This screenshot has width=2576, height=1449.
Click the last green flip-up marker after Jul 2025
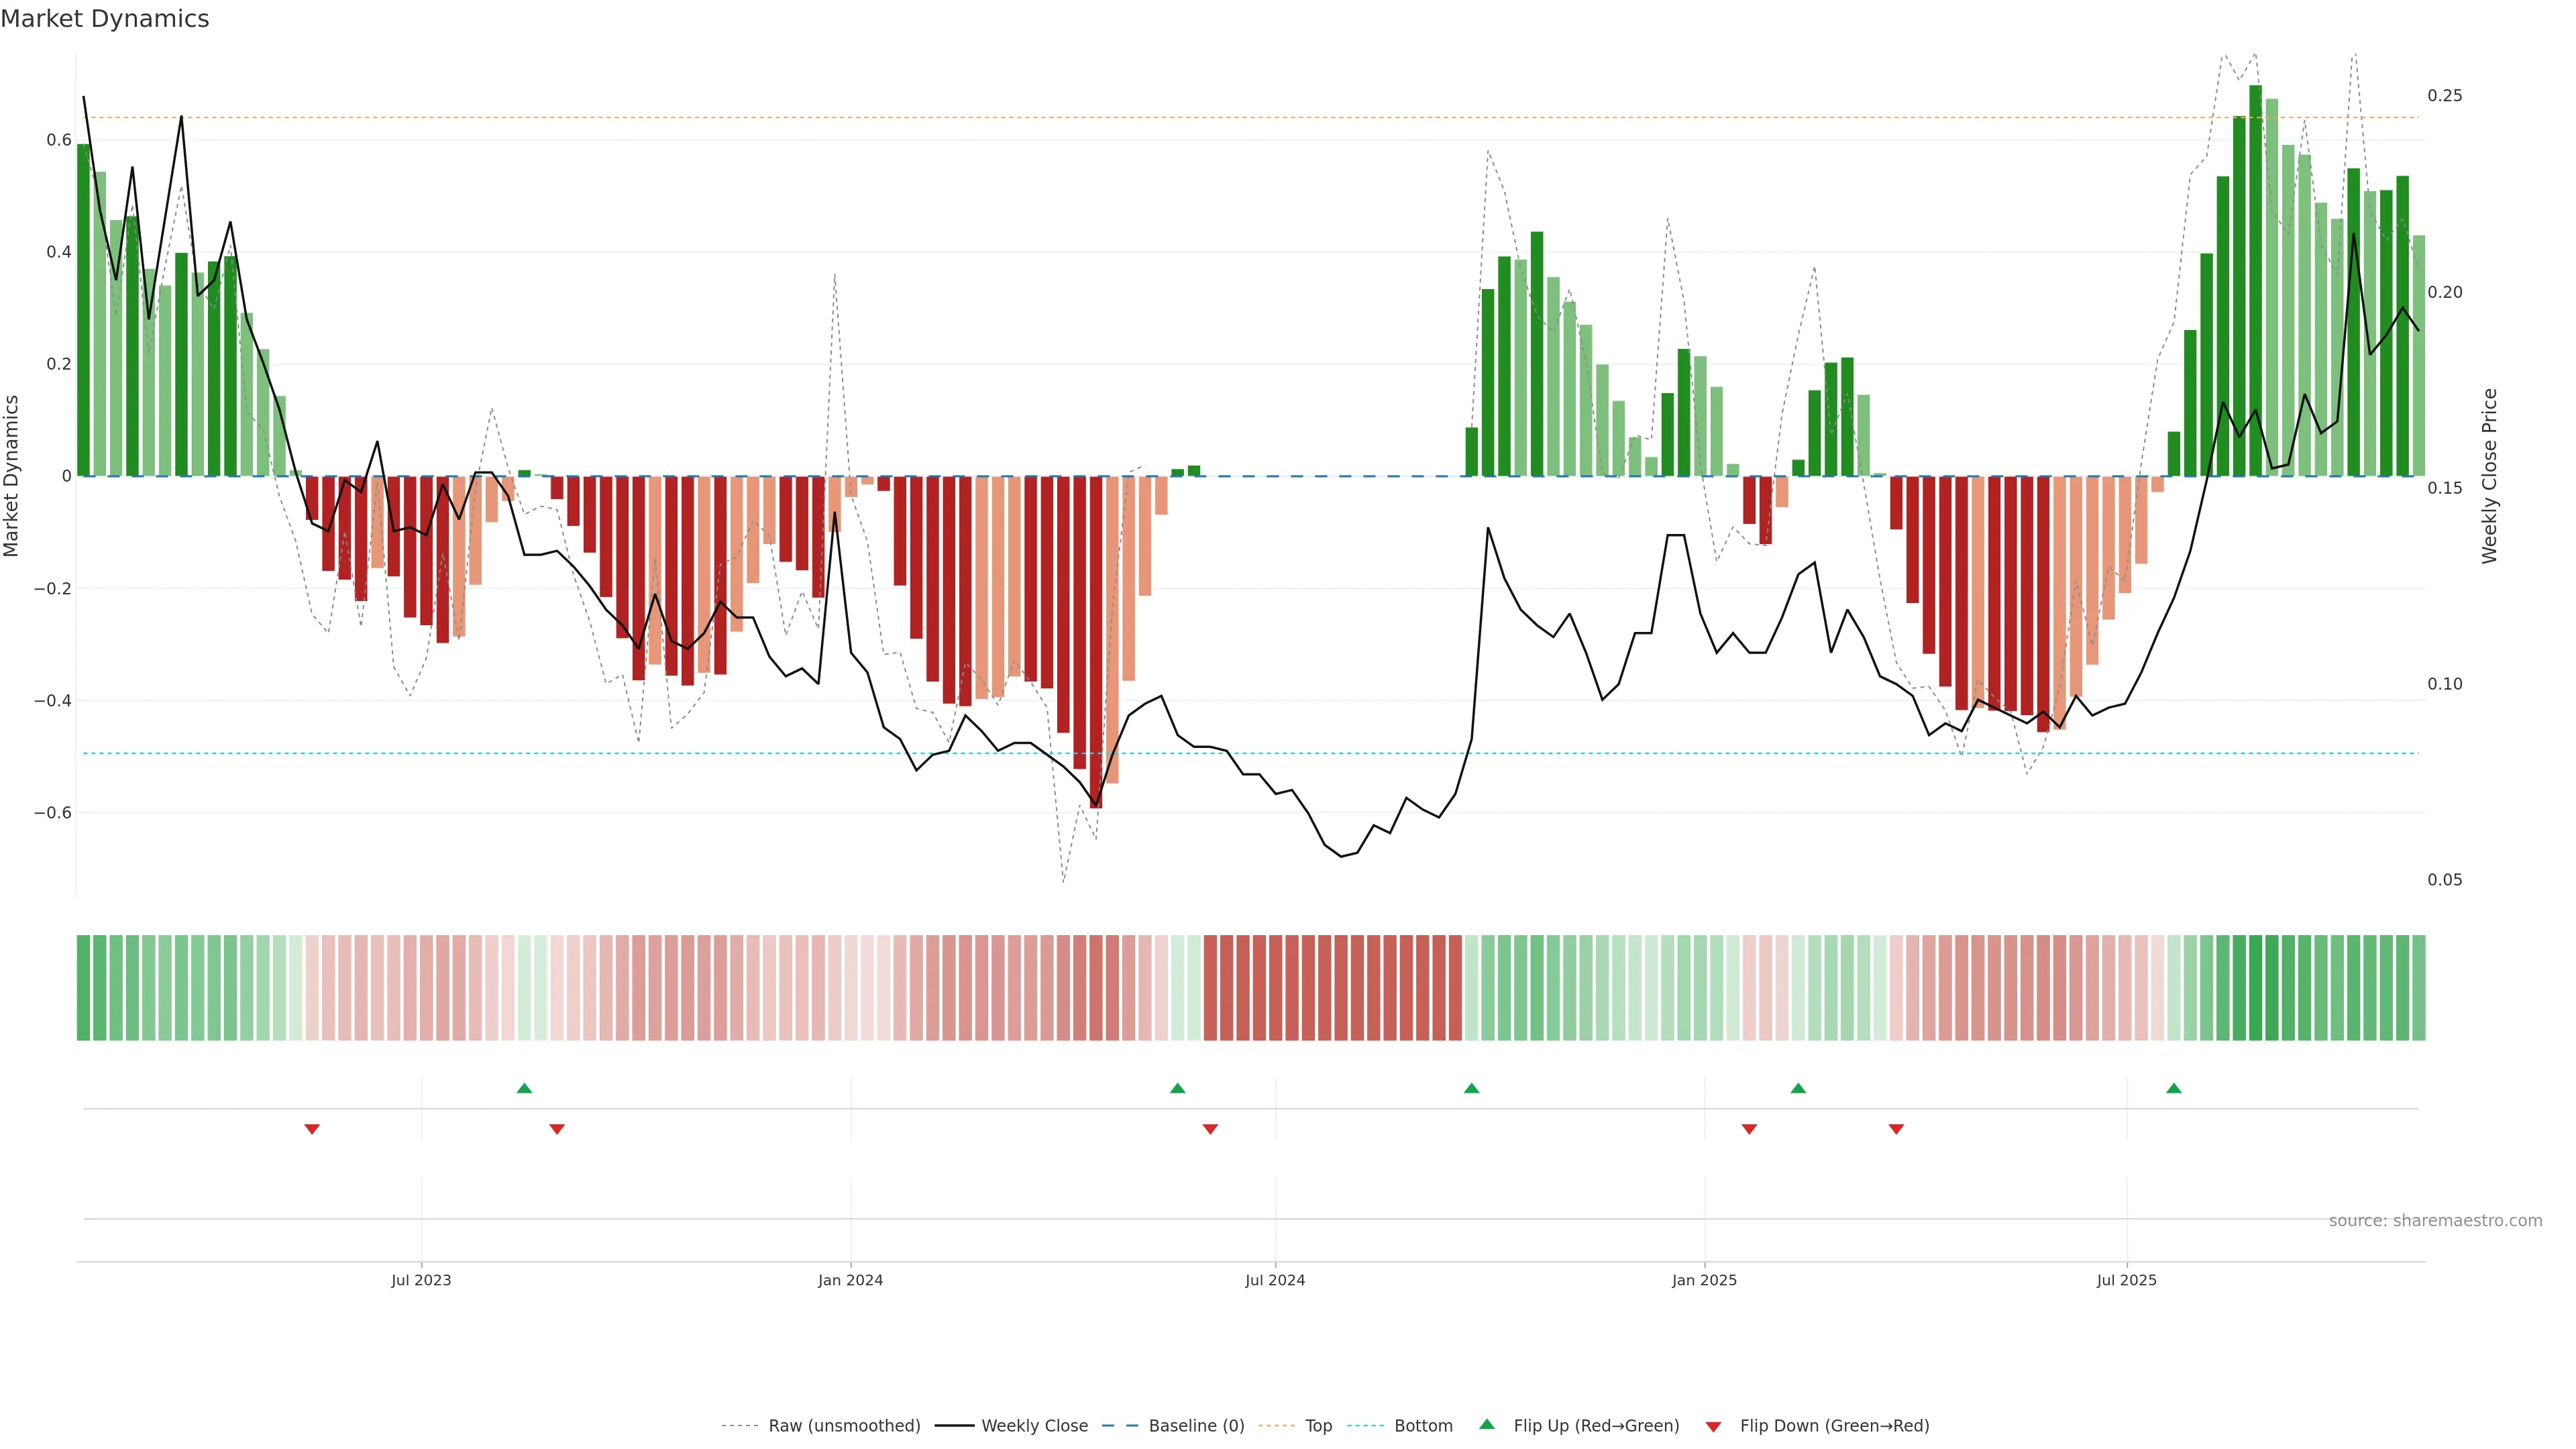click(2174, 1088)
